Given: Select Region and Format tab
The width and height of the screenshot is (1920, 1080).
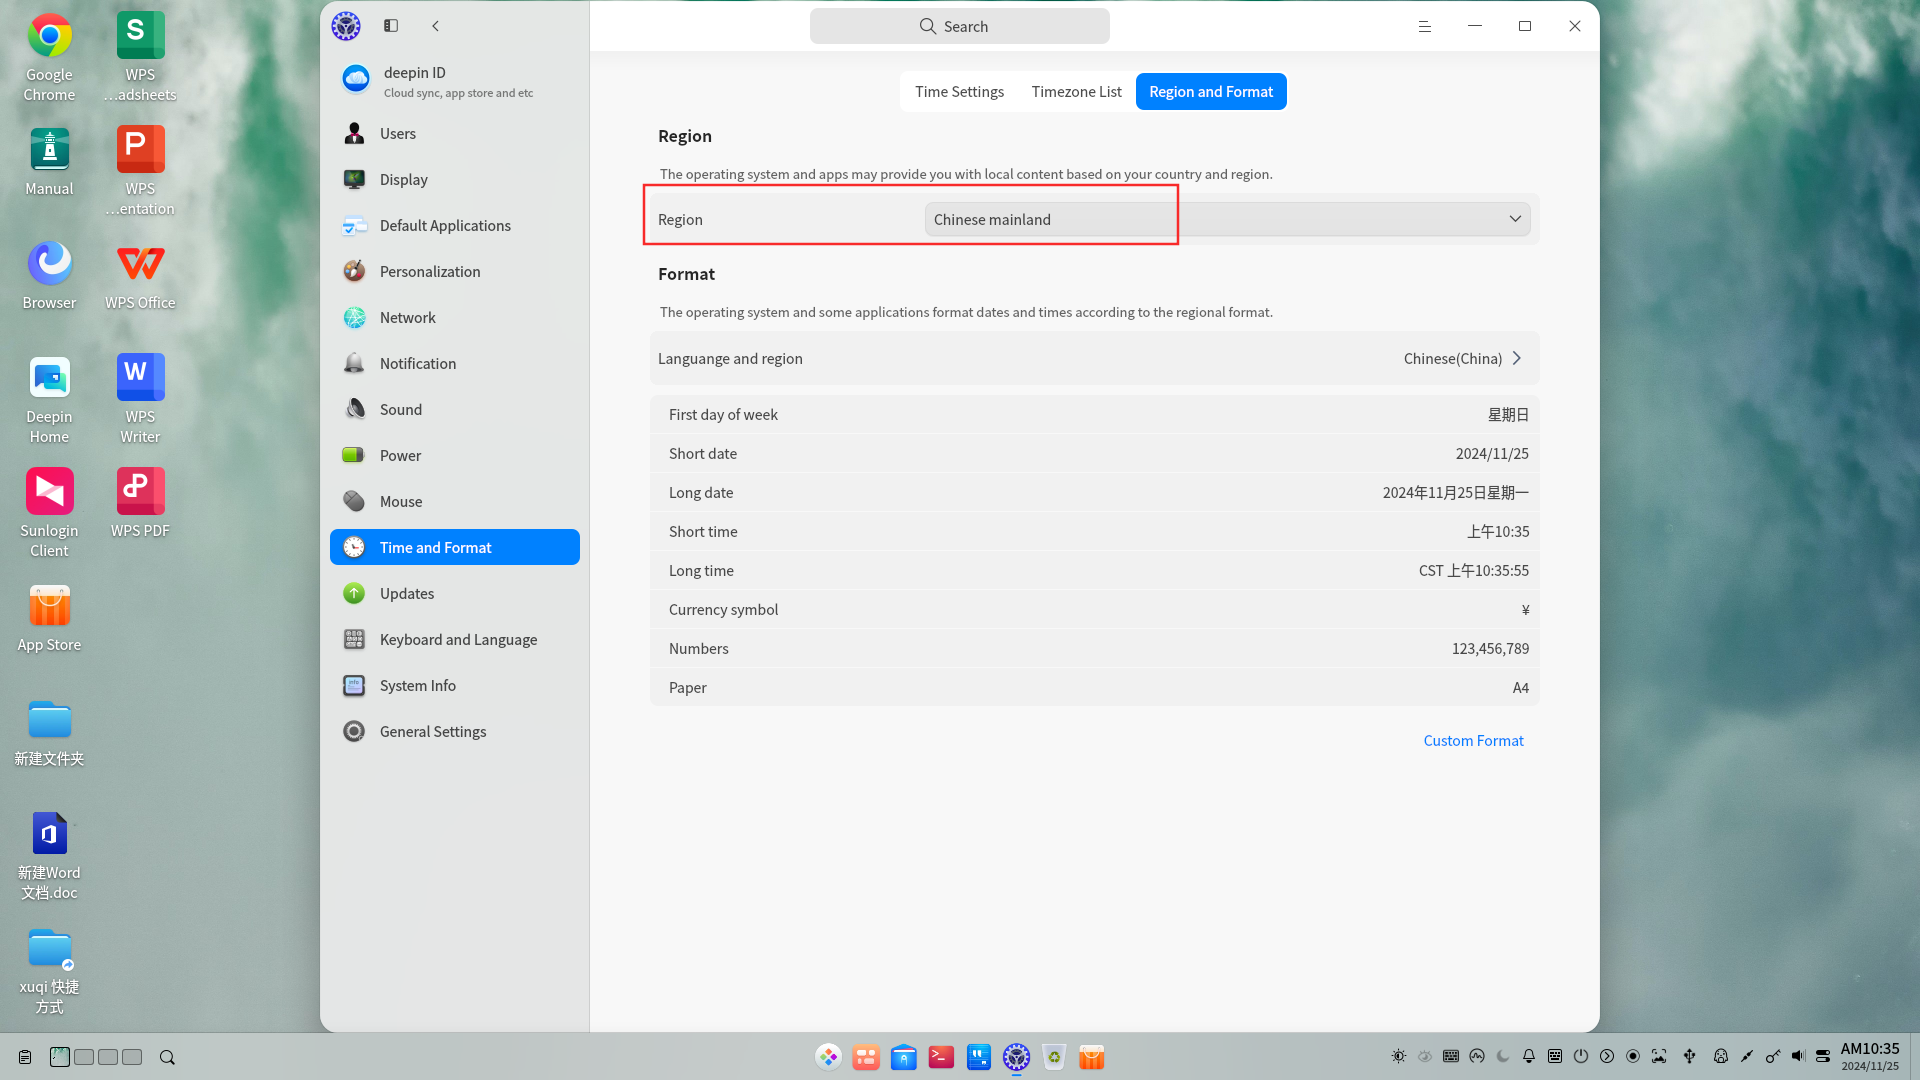Looking at the screenshot, I should [1211, 91].
